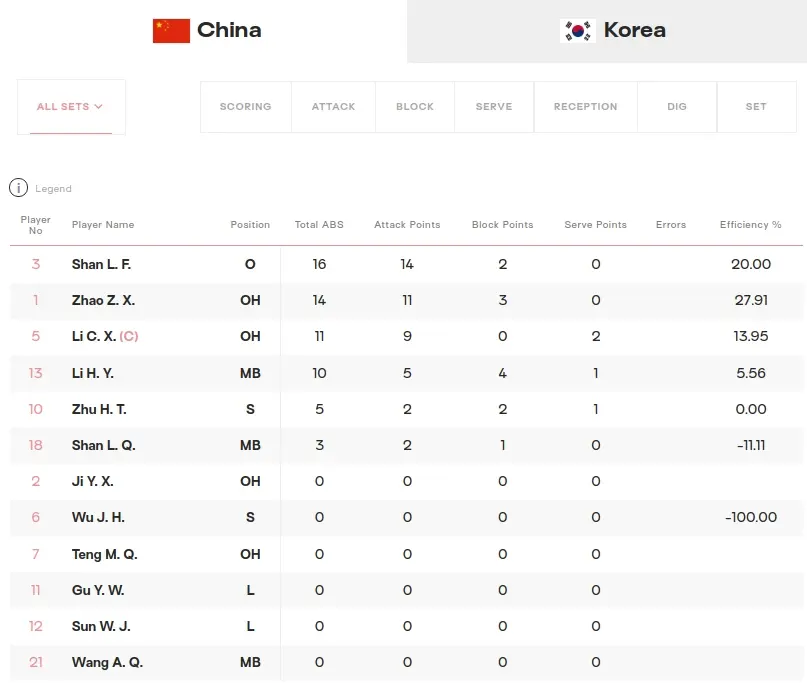This screenshot has width=807, height=683.
Task: Click efficiency value 20.00
Action: pos(751,264)
